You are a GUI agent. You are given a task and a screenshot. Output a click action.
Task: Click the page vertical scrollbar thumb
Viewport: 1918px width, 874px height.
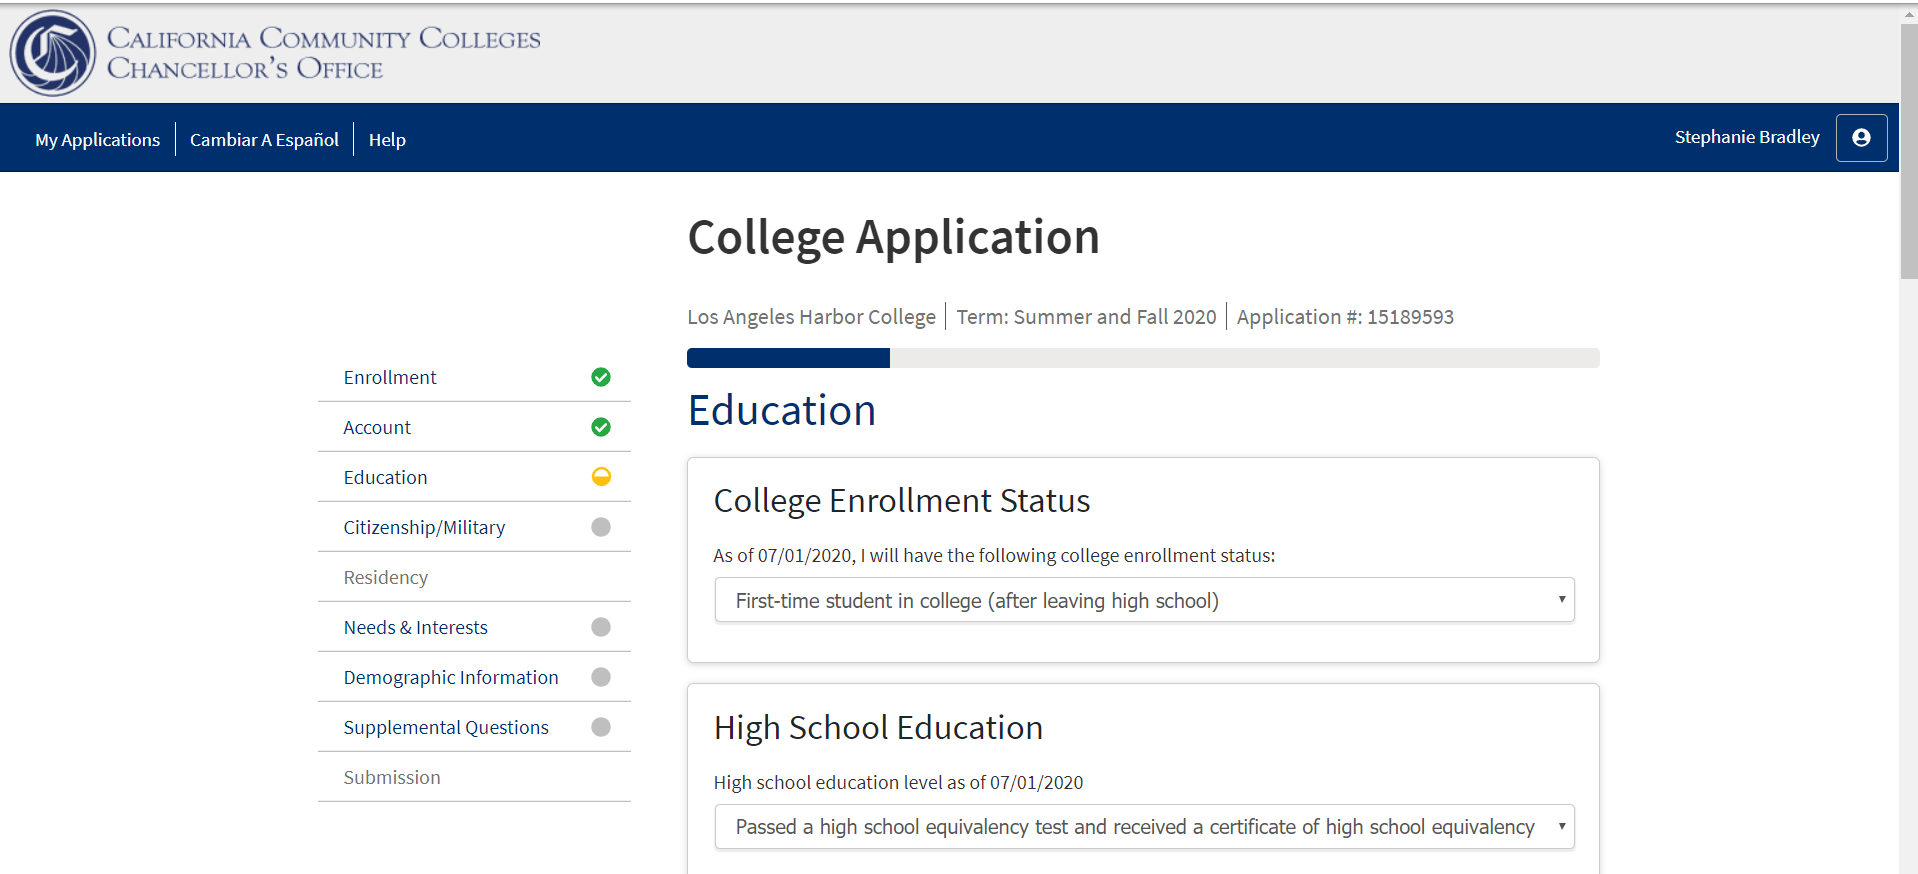[x=1908, y=150]
